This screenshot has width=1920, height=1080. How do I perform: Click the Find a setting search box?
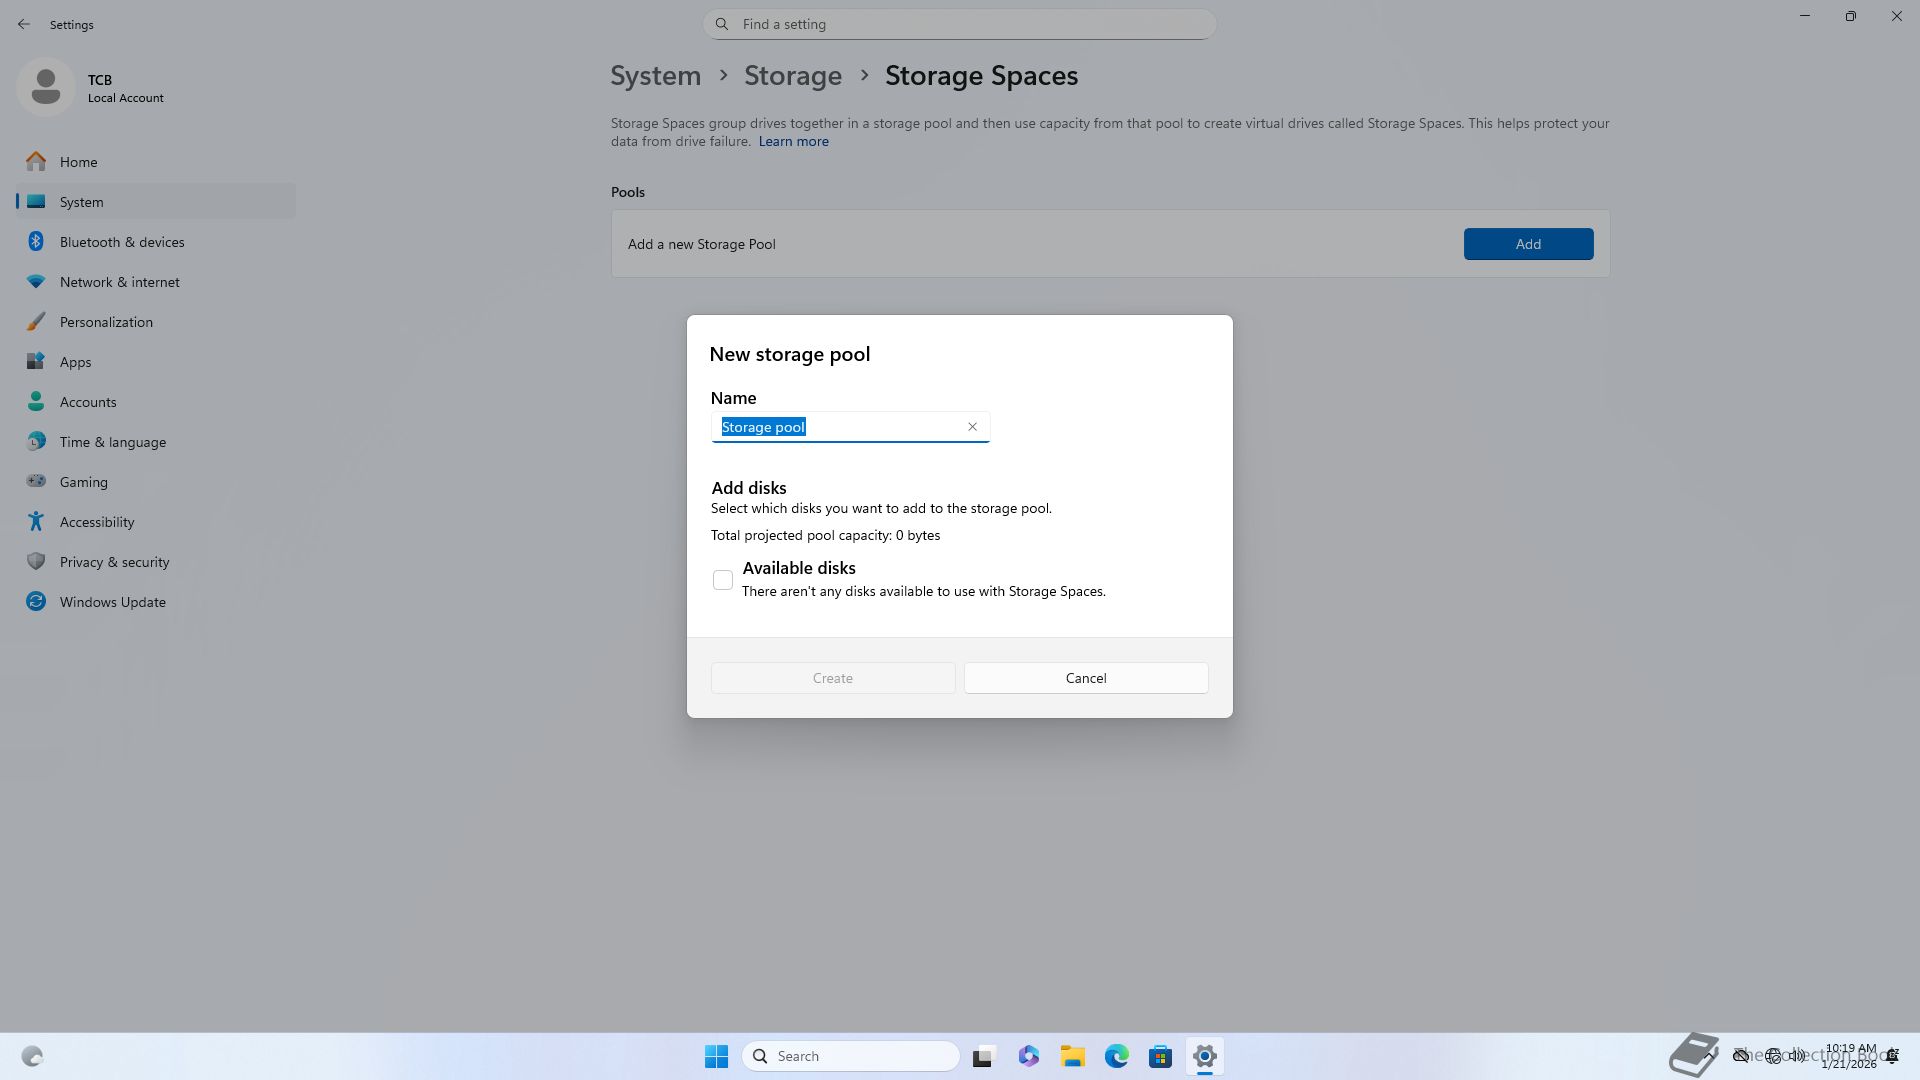pyautogui.click(x=960, y=24)
